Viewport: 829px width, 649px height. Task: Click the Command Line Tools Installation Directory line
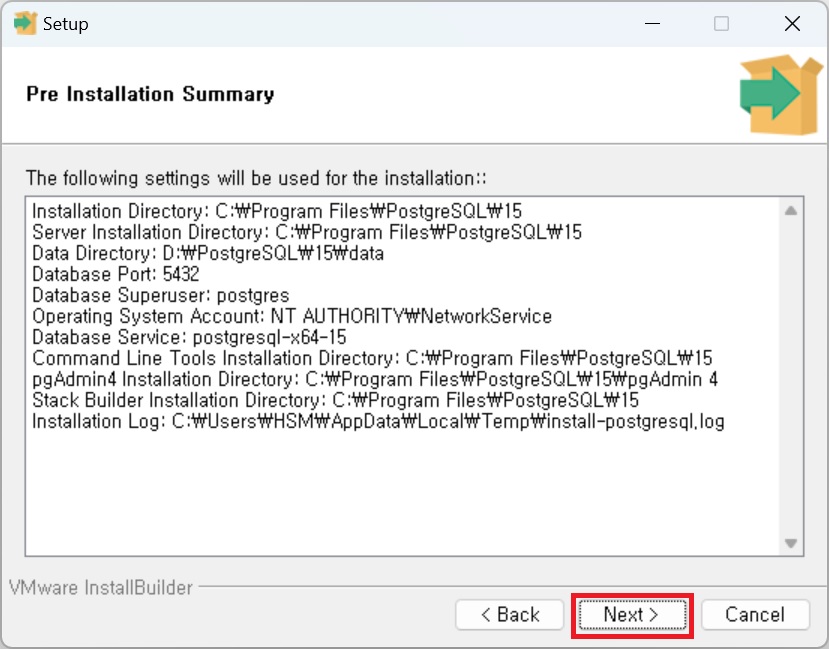pyautogui.click(x=372, y=358)
